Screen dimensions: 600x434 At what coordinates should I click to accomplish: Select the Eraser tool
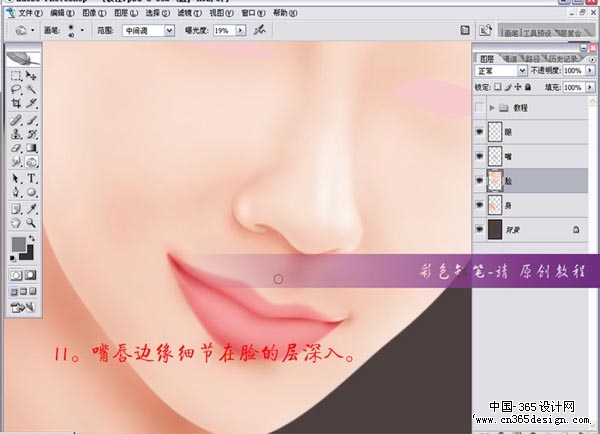coord(16,148)
